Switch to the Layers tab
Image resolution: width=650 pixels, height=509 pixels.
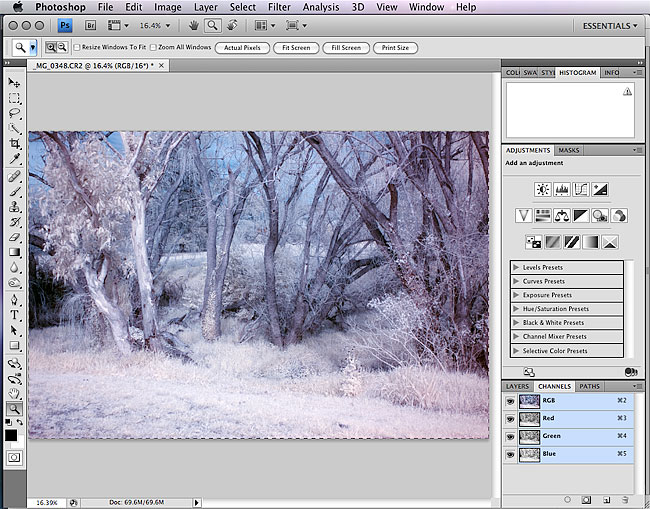[x=517, y=386]
